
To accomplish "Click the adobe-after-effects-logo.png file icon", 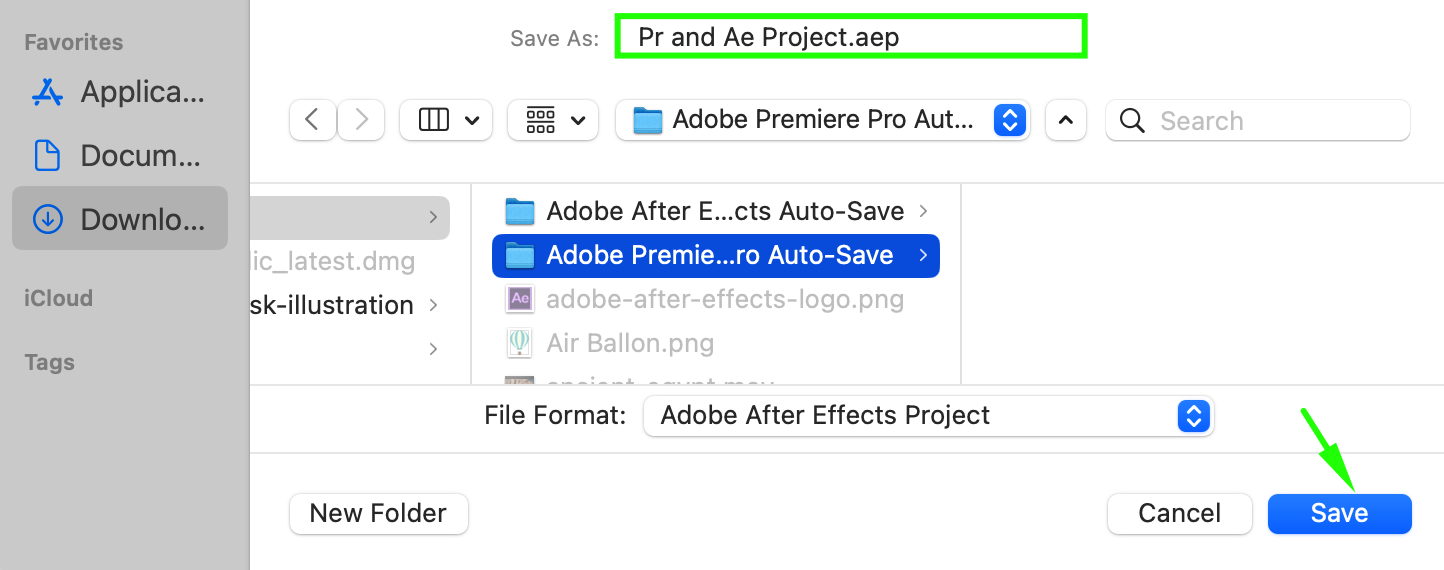I will click(x=519, y=299).
